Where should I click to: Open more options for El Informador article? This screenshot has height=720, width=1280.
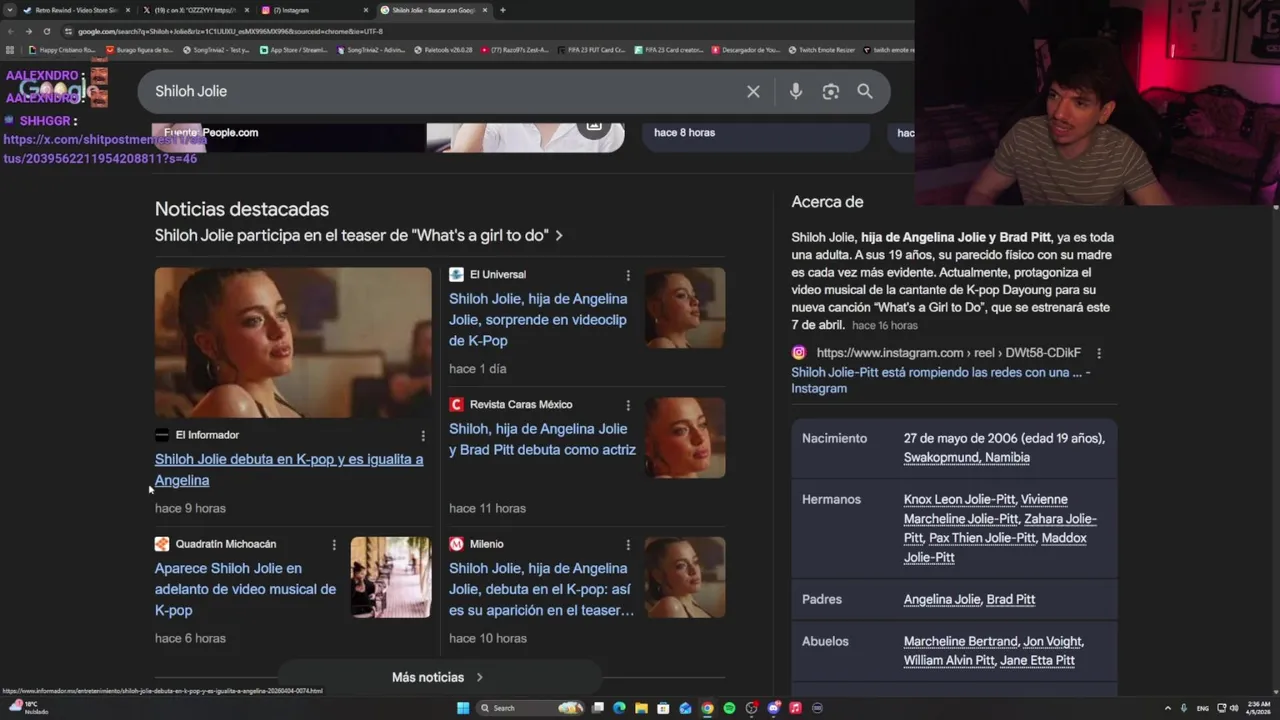point(423,436)
